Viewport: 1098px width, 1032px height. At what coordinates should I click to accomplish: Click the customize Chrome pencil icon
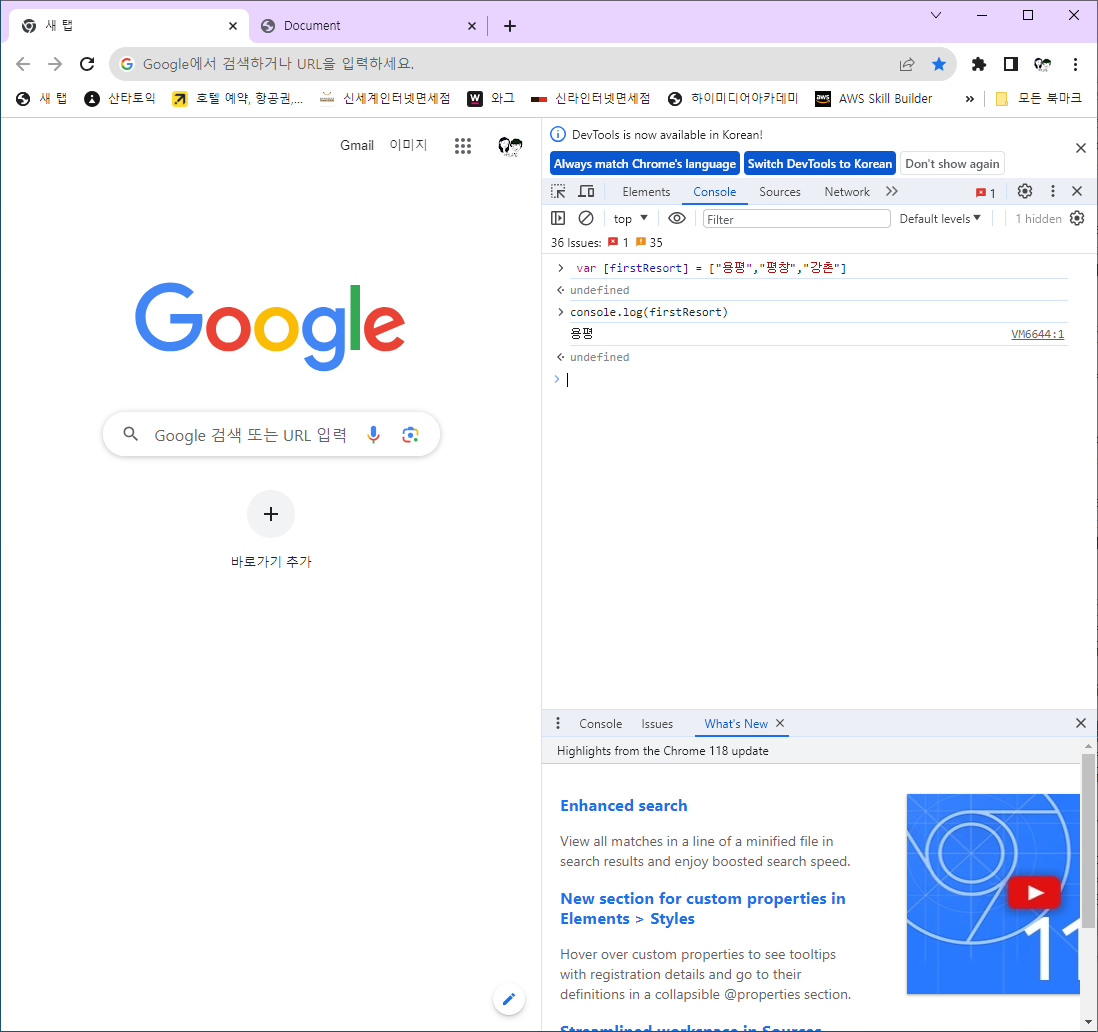[x=509, y=999]
